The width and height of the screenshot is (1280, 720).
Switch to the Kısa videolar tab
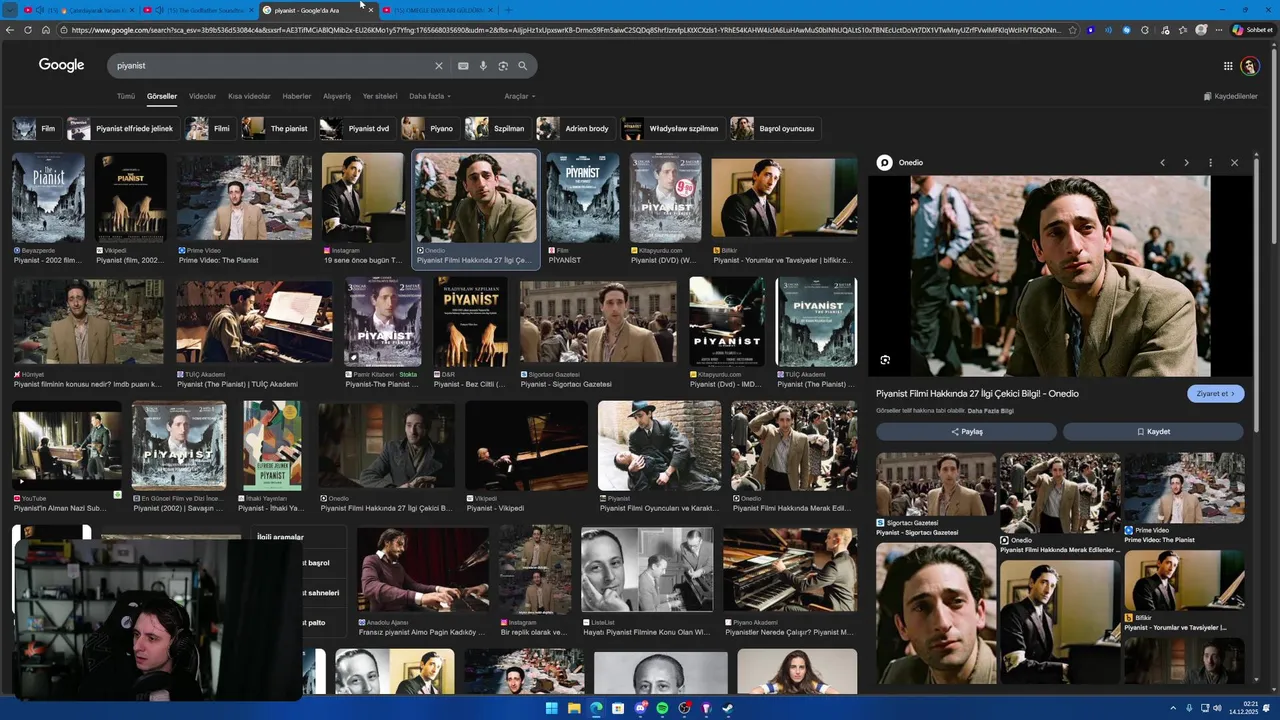(249, 97)
